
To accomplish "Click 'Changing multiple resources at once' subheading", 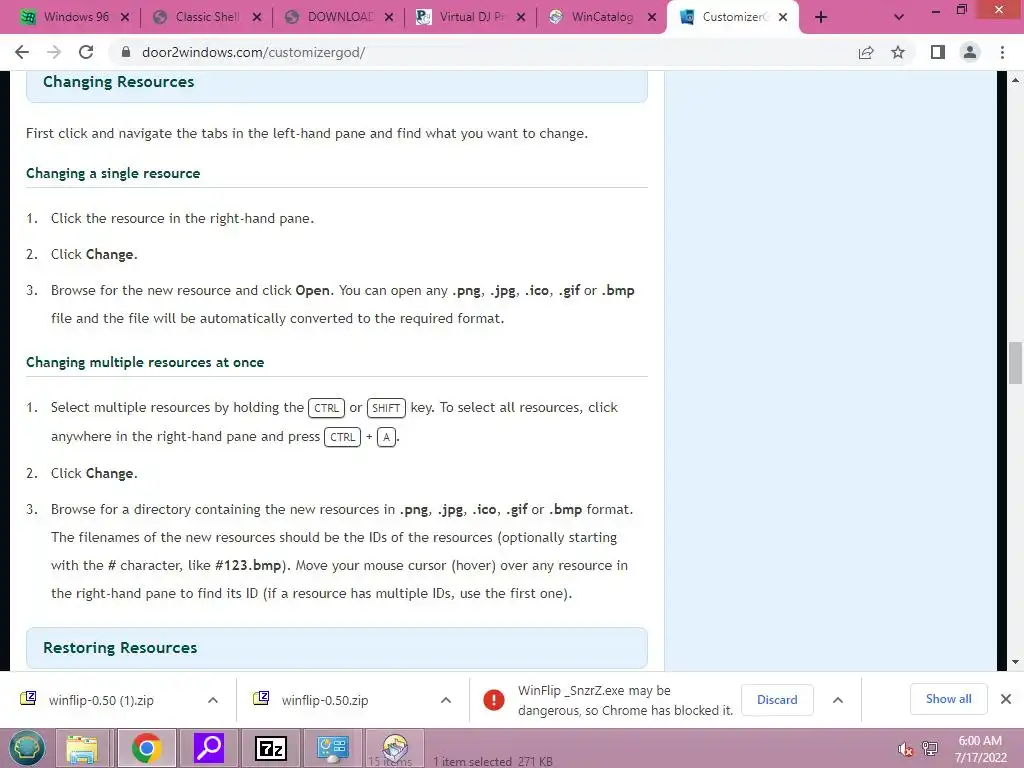I will 145,362.
